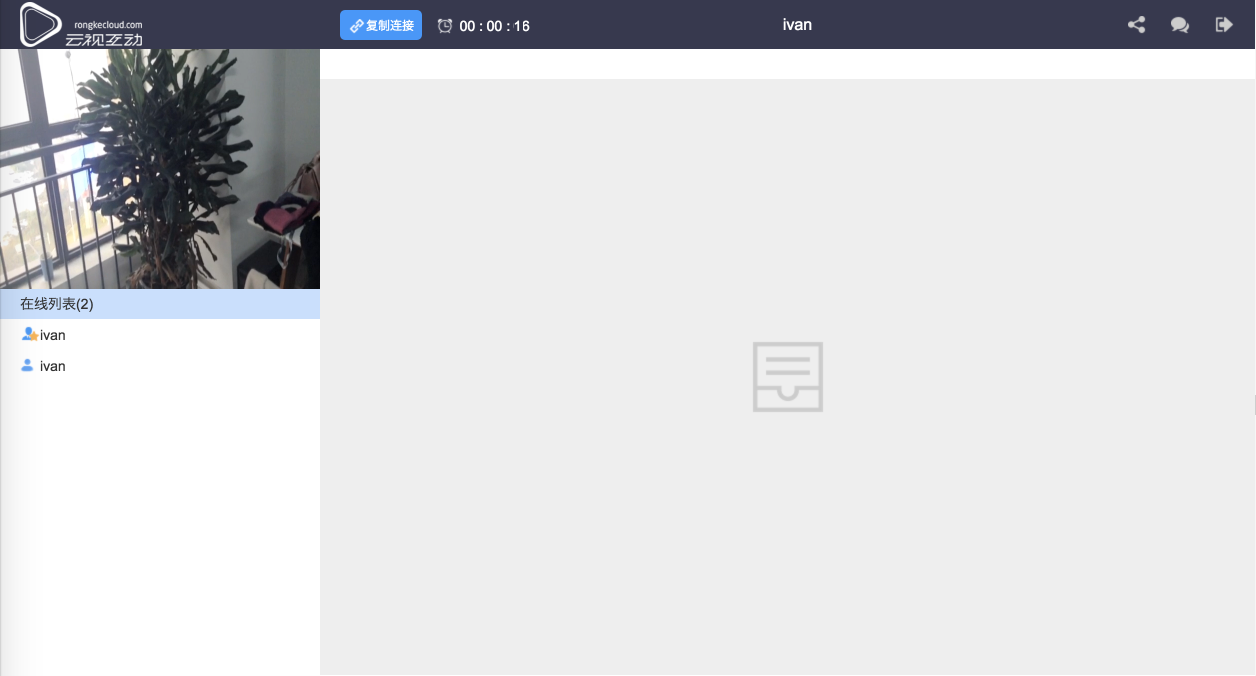
Task: Click the empty inbox placeholder icon
Action: click(788, 377)
